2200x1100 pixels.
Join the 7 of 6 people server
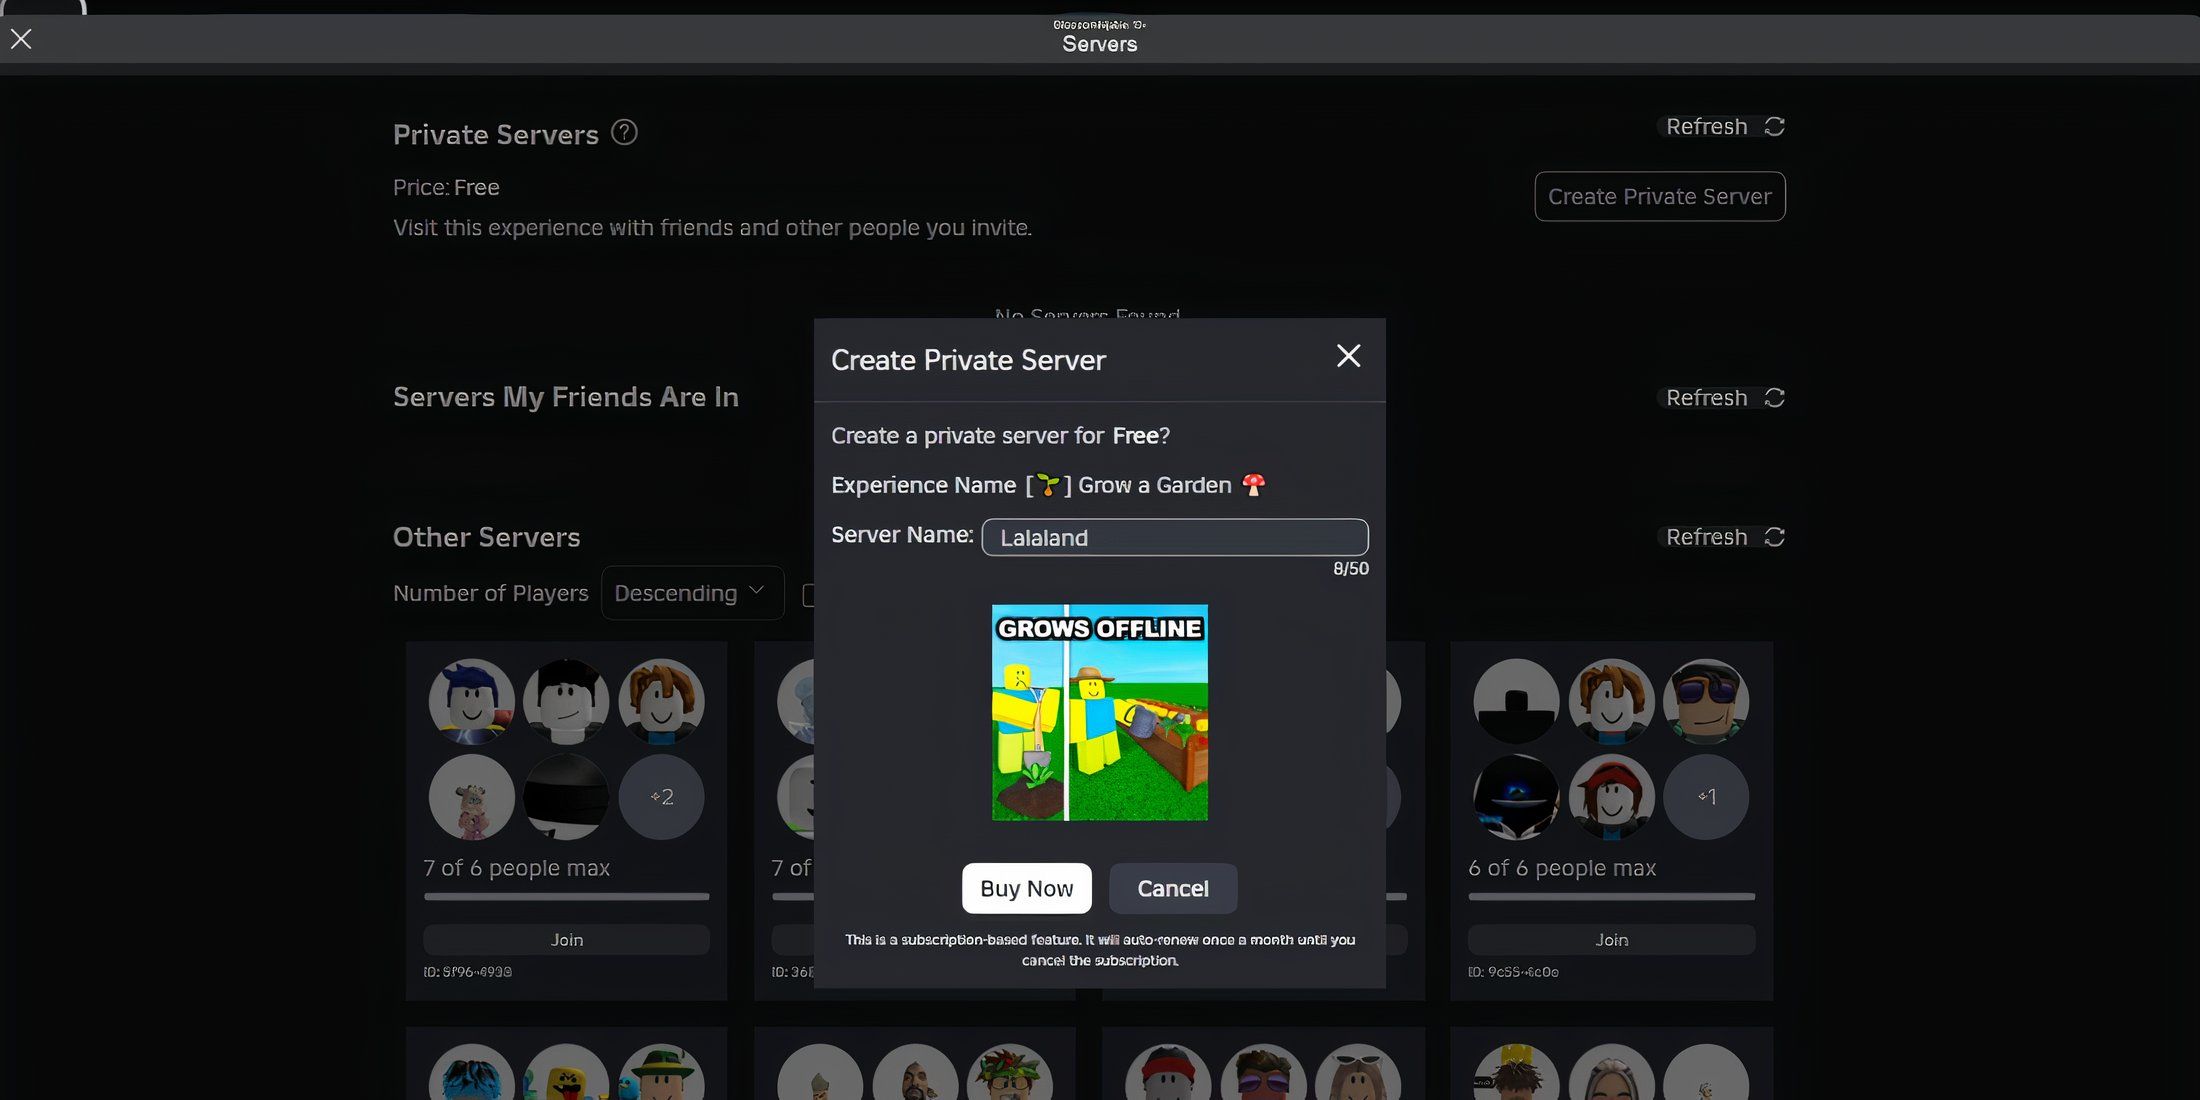566,940
